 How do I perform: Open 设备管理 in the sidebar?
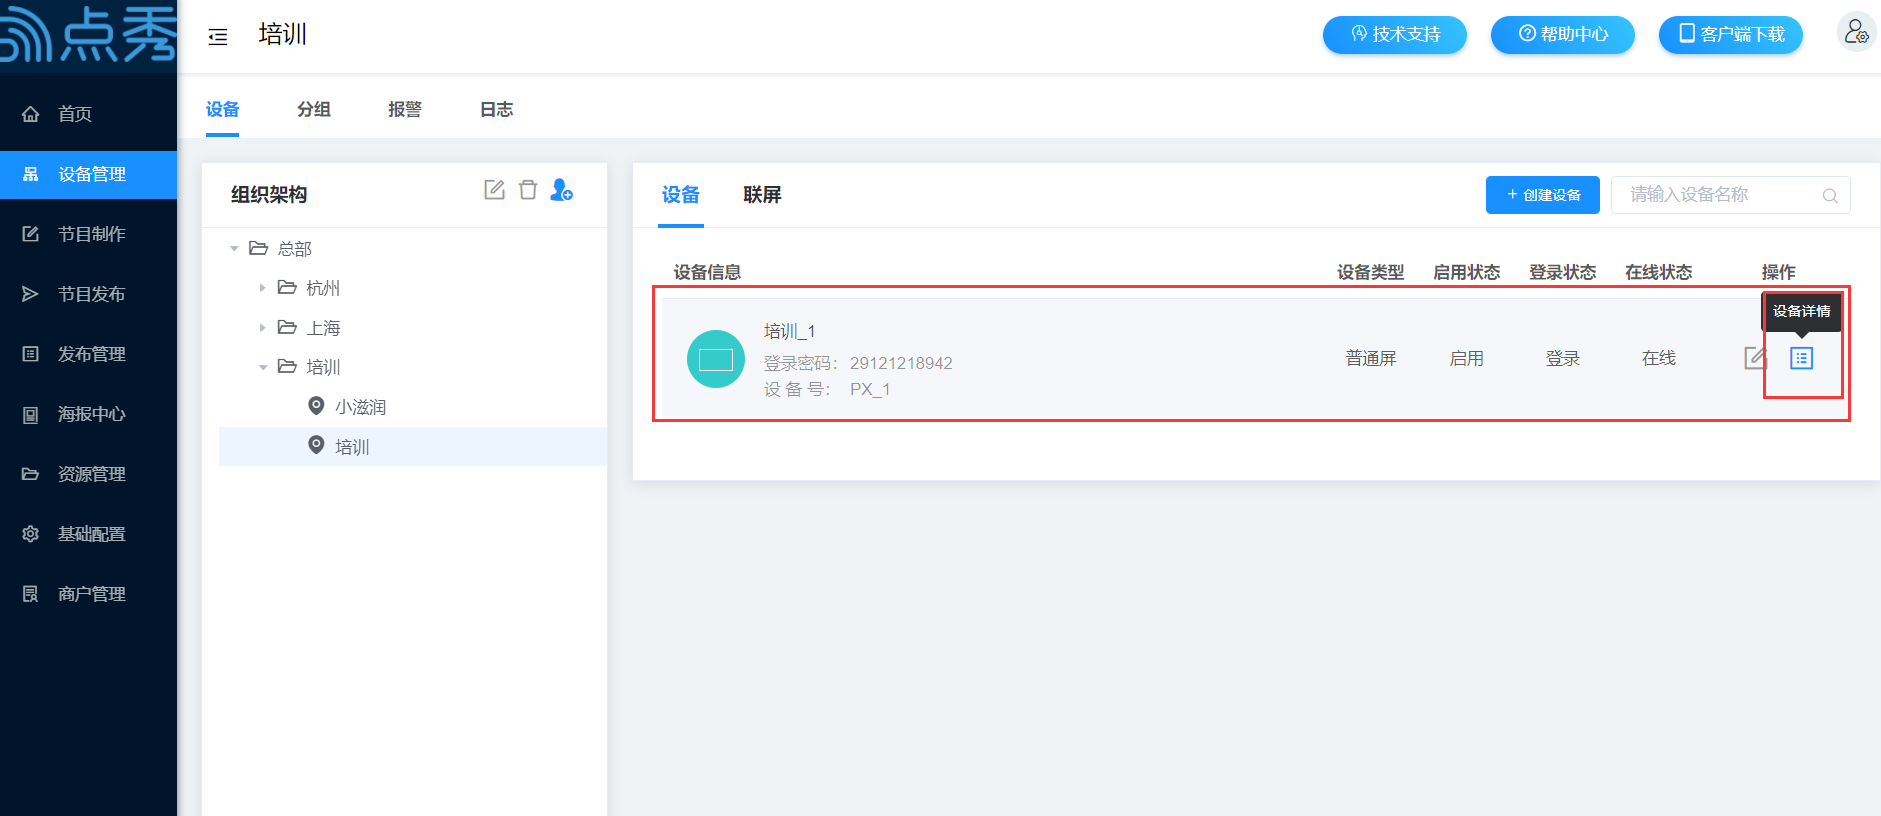[x=88, y=174]
